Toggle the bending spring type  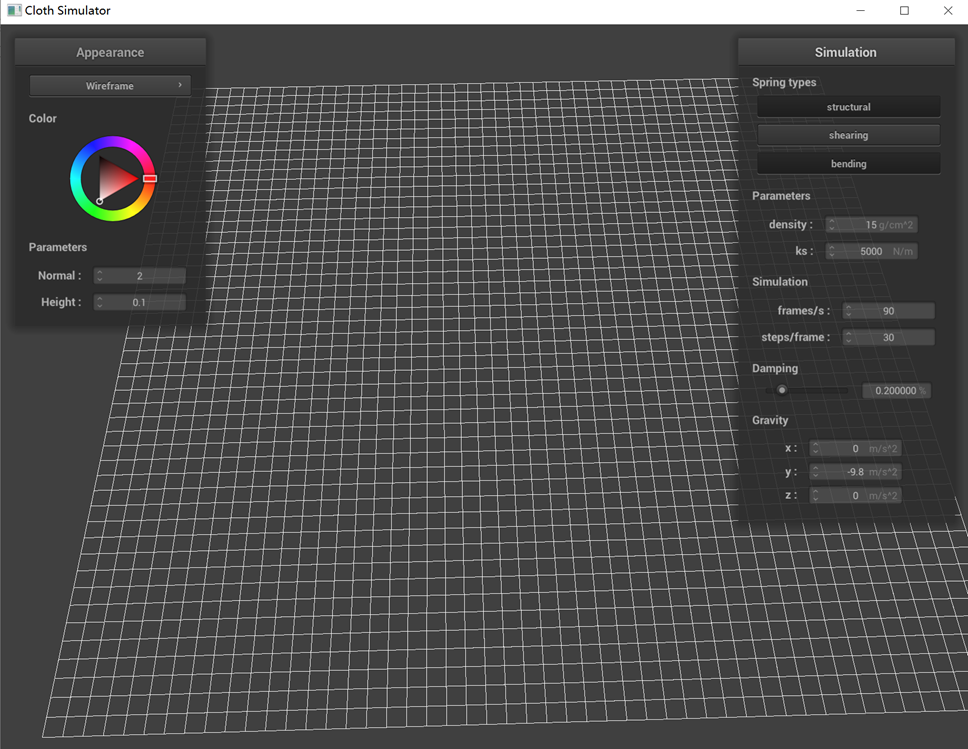848,163
